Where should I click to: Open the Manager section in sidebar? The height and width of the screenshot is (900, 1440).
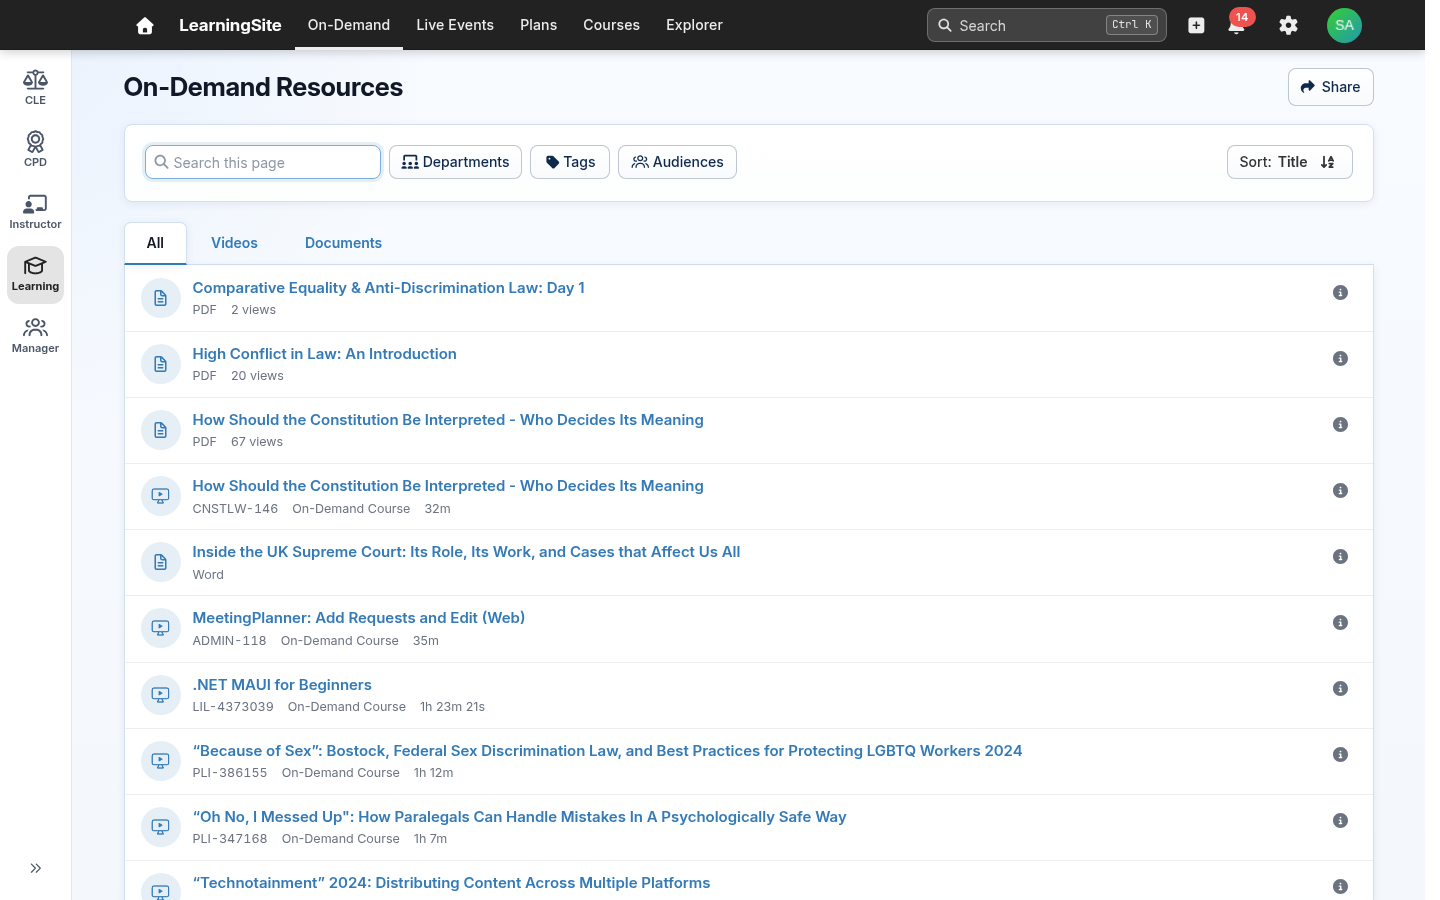(35, 336)
